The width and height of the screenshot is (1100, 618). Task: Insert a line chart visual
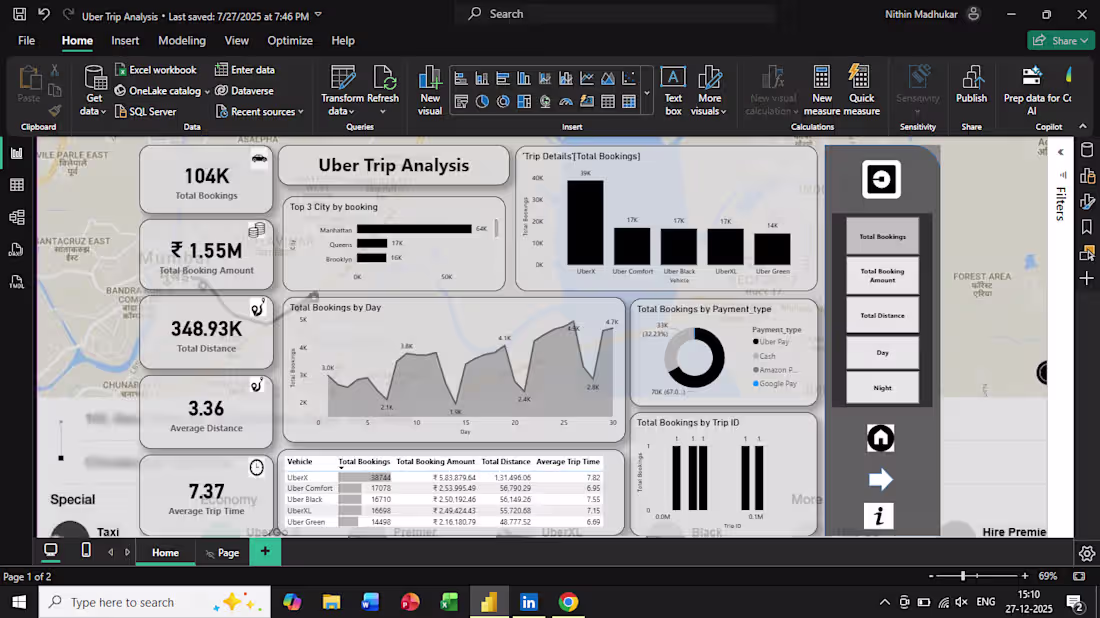[587, 79]
